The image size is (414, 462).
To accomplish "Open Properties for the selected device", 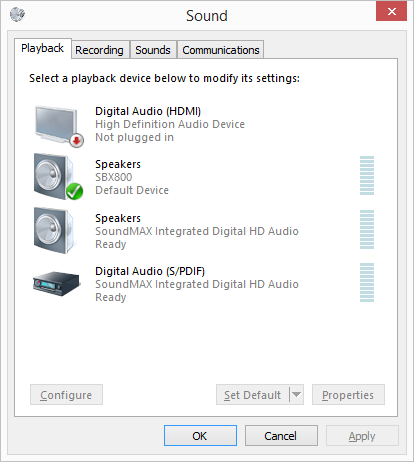I will point(348,395).
